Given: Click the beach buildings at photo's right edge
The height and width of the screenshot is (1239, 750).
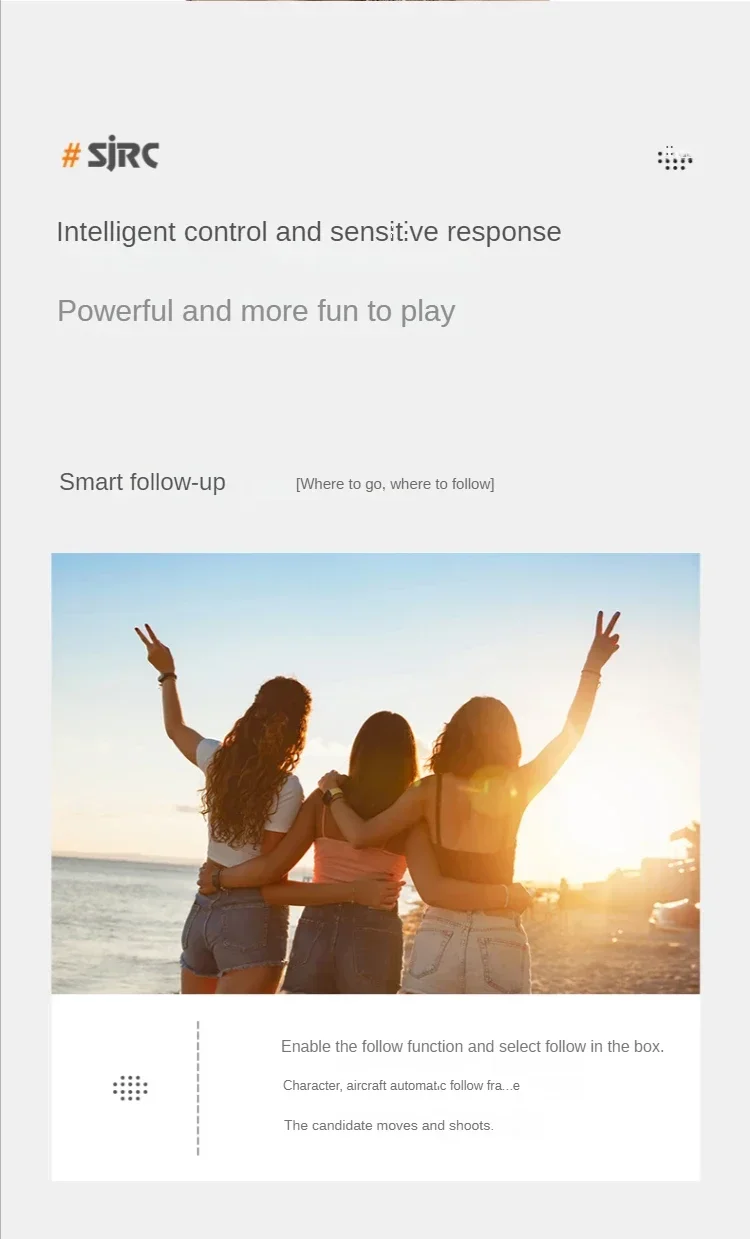Looking at the screenshot, I should click(x=675, y=880).
